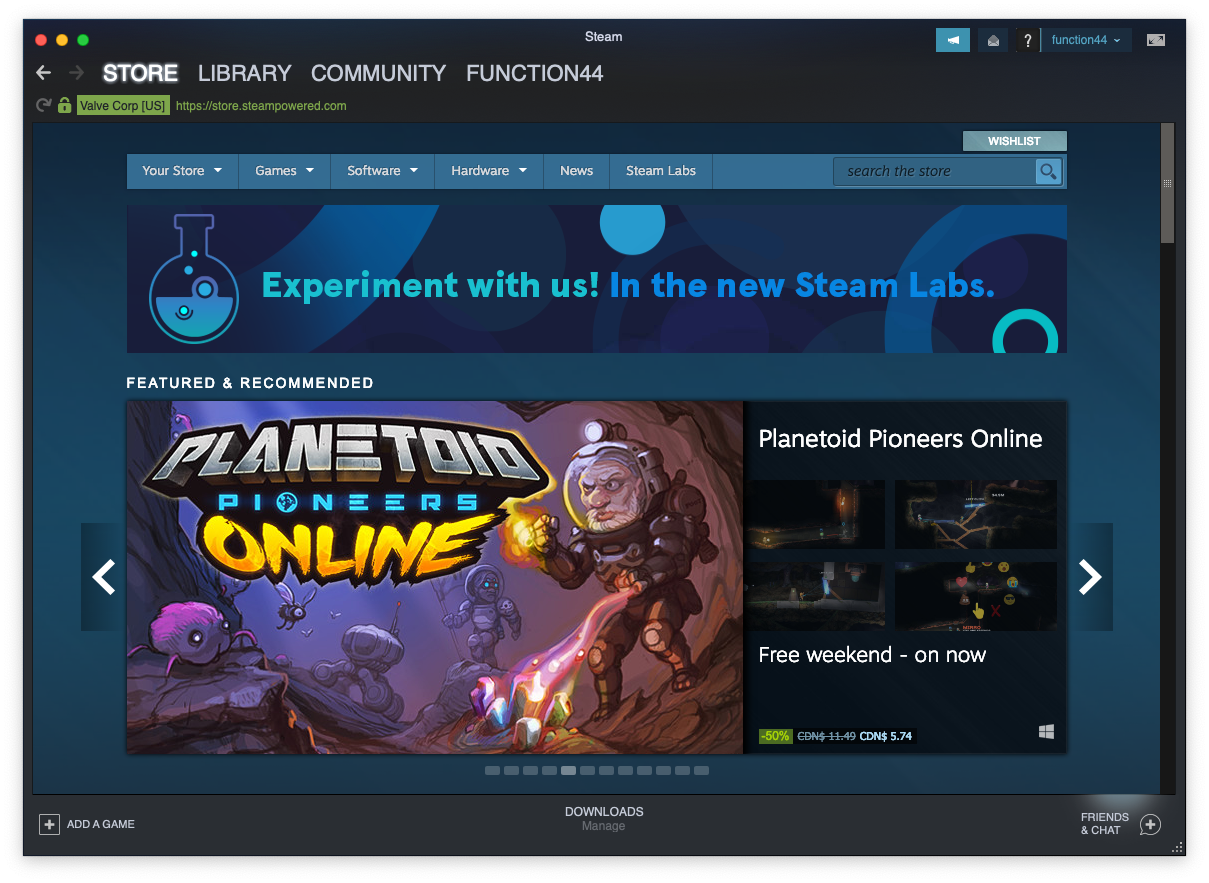
Task: Click FEATURED & RECOMMENDED heading
Action: click(250, 383)
